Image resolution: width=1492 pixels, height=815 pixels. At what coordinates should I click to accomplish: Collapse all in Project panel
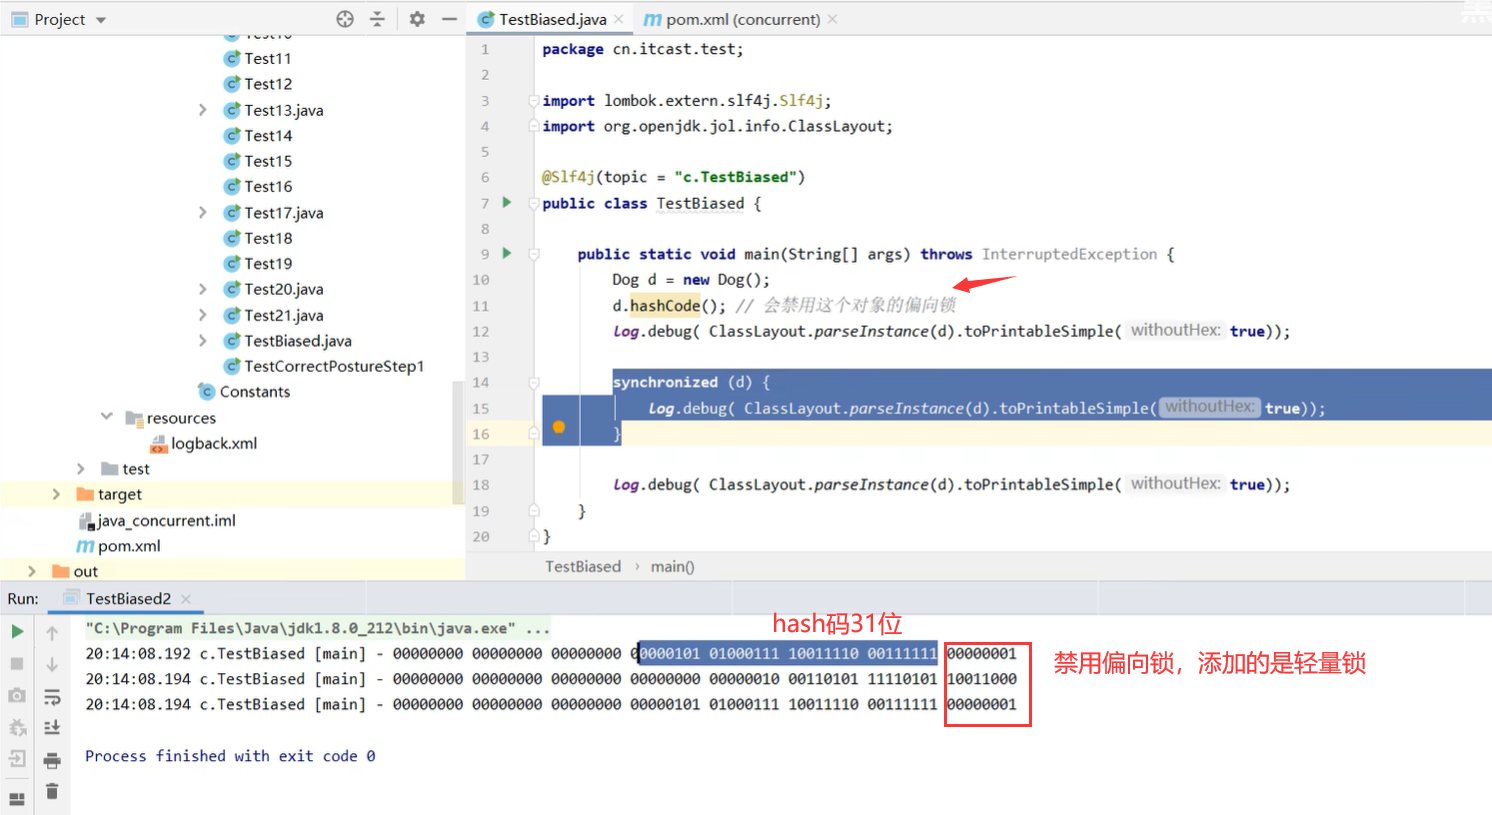377,19
